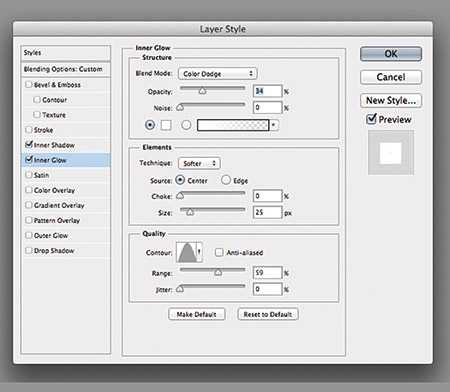Enable the Texture checkbox
Screen dimensions: 450x392
[x=37, y=115]
